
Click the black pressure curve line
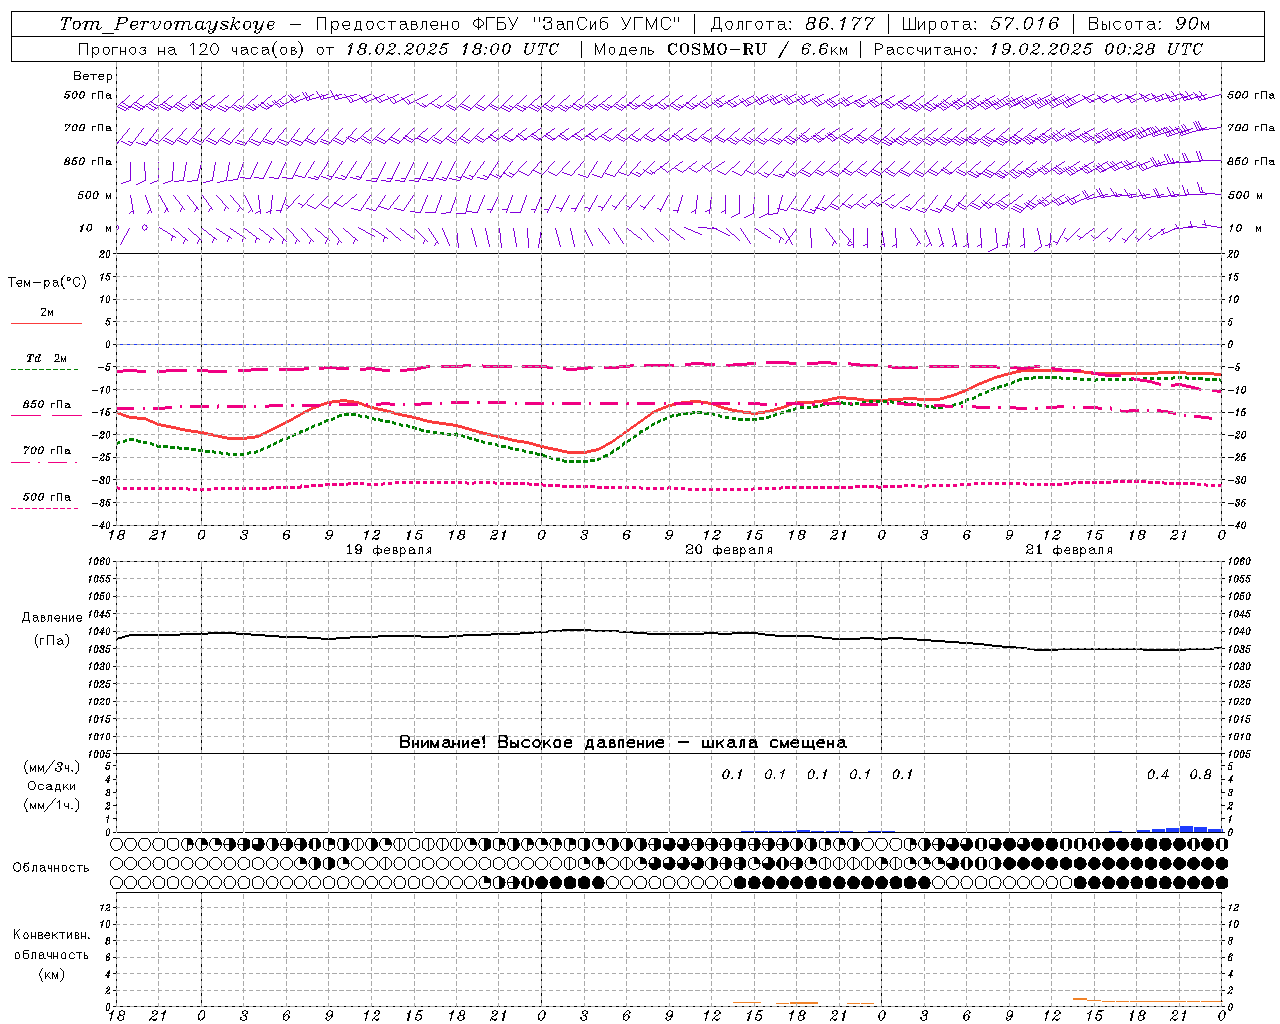point(670,633)
